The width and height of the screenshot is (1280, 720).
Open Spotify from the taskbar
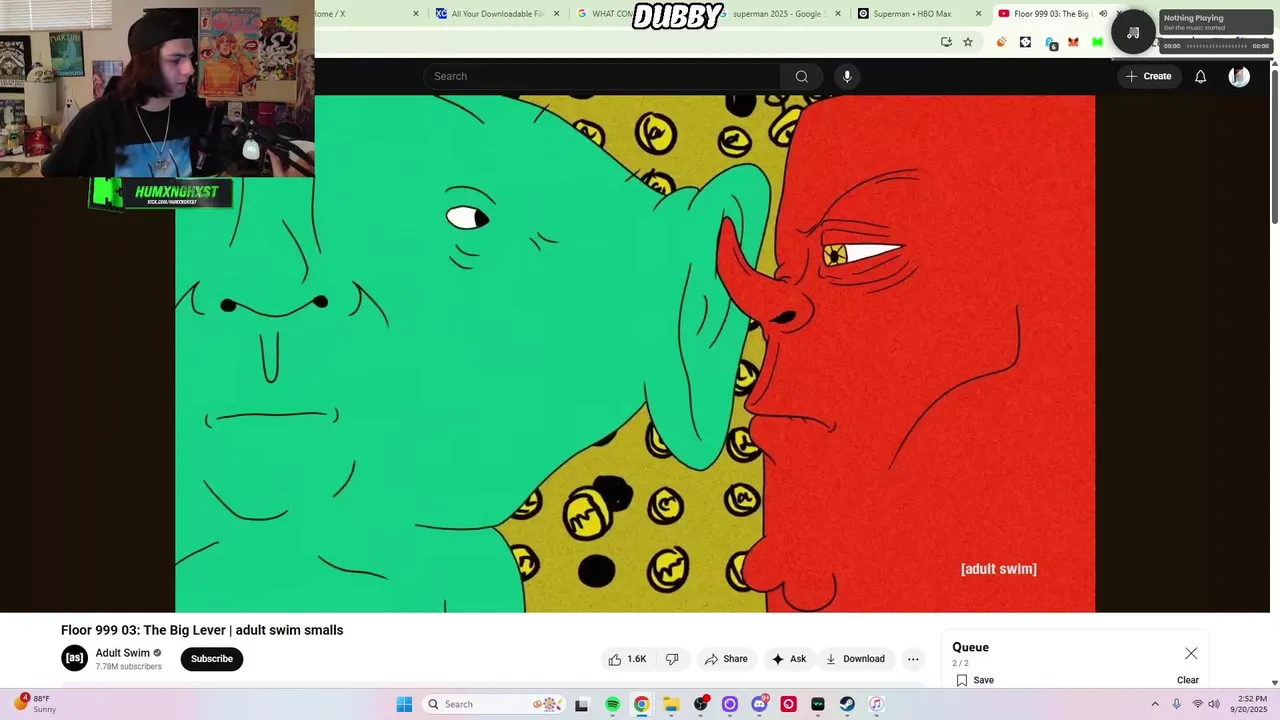coord(612,704)
